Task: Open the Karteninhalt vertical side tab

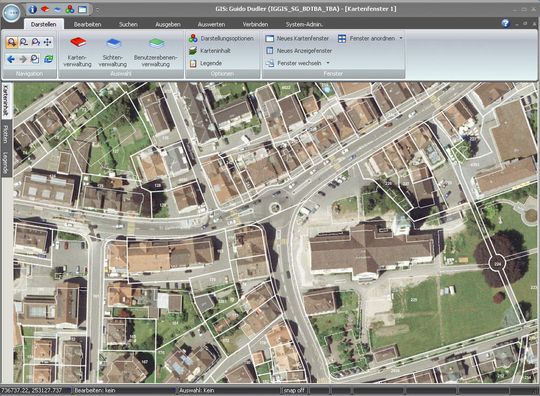Action: [x=6, y=101]
